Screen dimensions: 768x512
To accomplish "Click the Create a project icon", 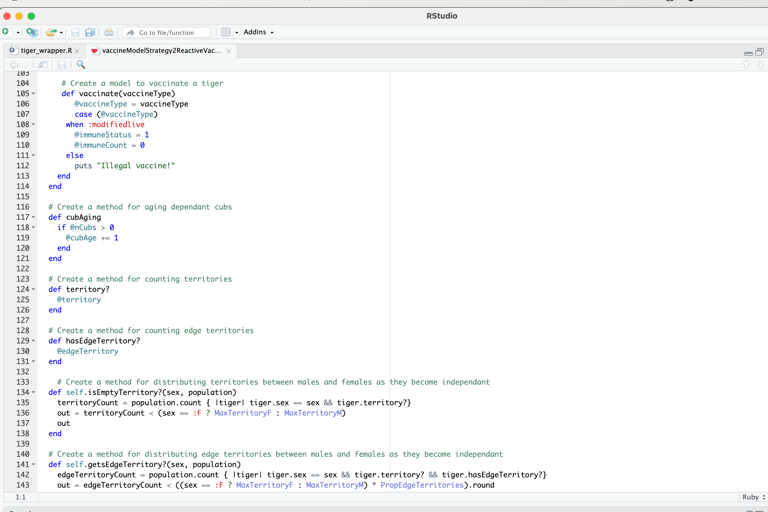I will pyautogui.click(x=32, y=32).
